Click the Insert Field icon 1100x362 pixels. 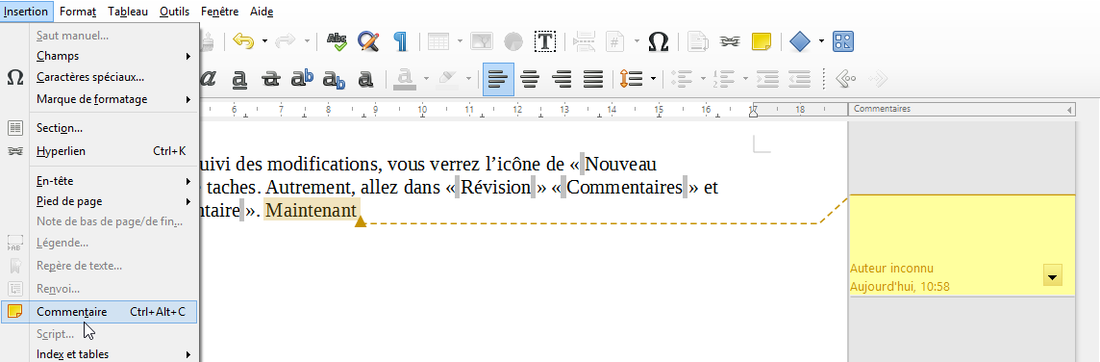click(x=615, y=41)
